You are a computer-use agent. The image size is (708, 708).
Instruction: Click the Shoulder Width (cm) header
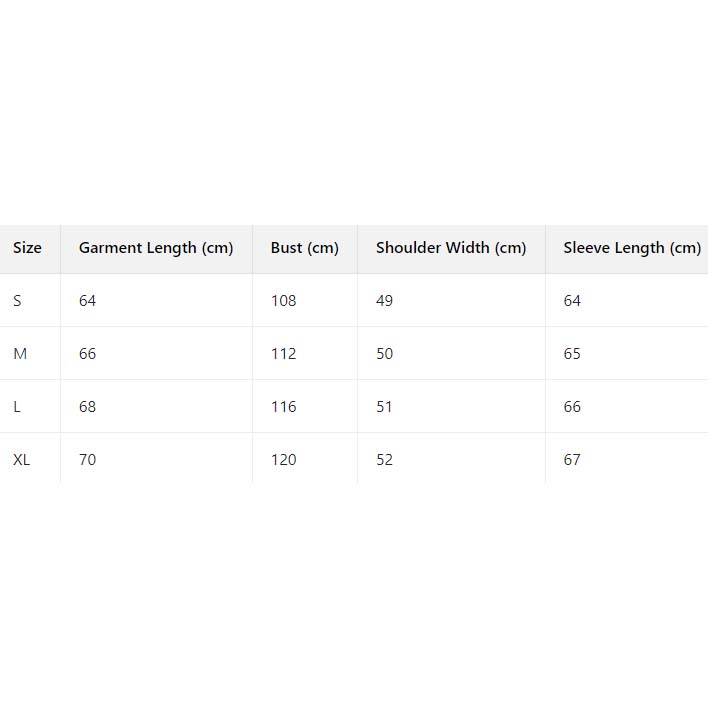tap(451, 248)
